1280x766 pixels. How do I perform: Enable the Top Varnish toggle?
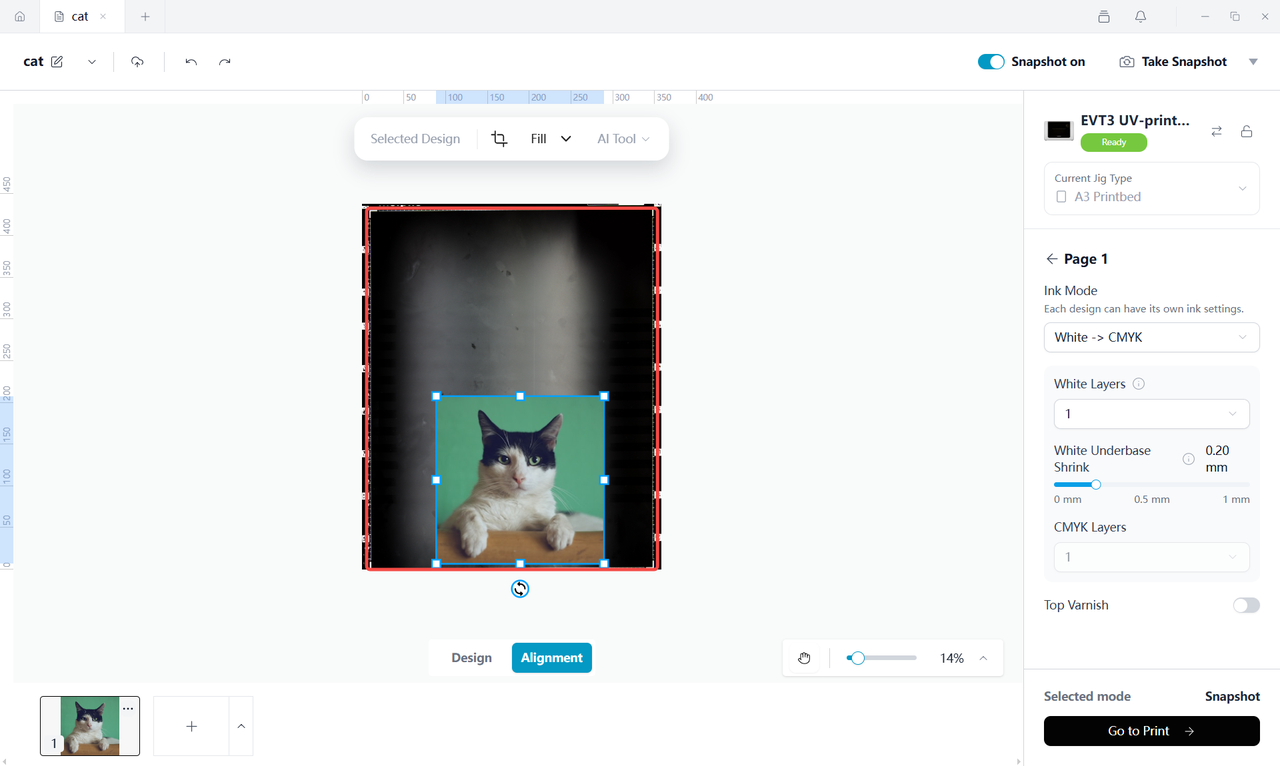[x=1246, y=605]
